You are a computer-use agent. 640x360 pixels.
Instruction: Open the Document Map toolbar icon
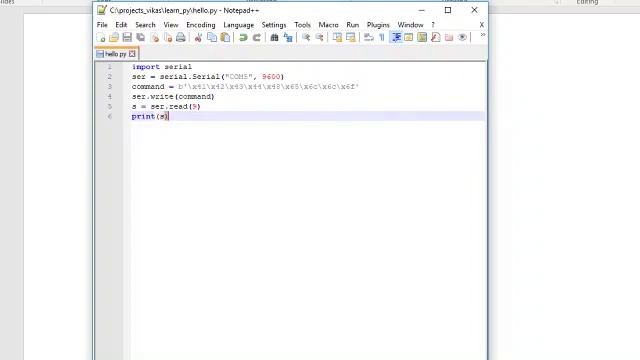click(422, 38)
